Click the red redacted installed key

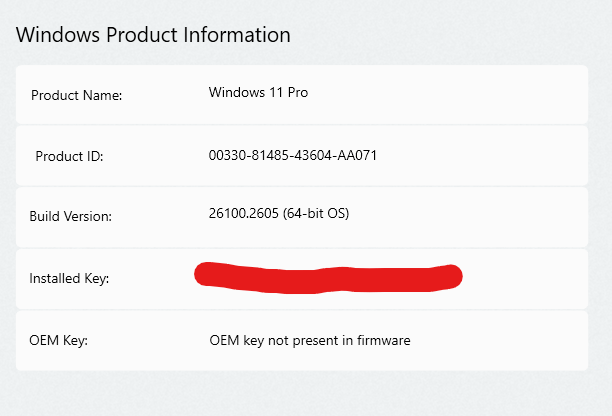[328, 277]
